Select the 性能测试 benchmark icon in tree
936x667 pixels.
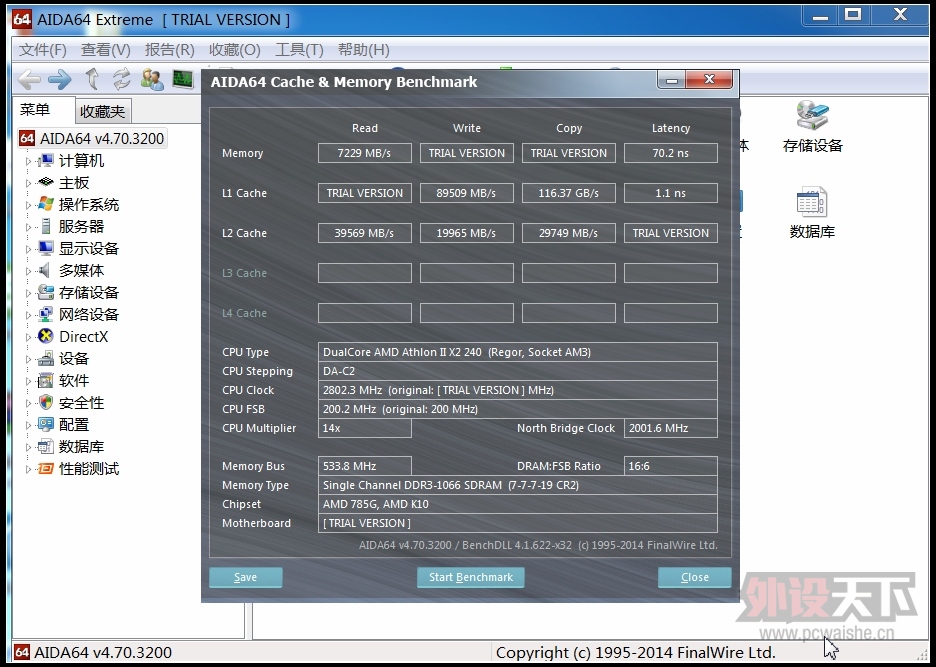45,469
